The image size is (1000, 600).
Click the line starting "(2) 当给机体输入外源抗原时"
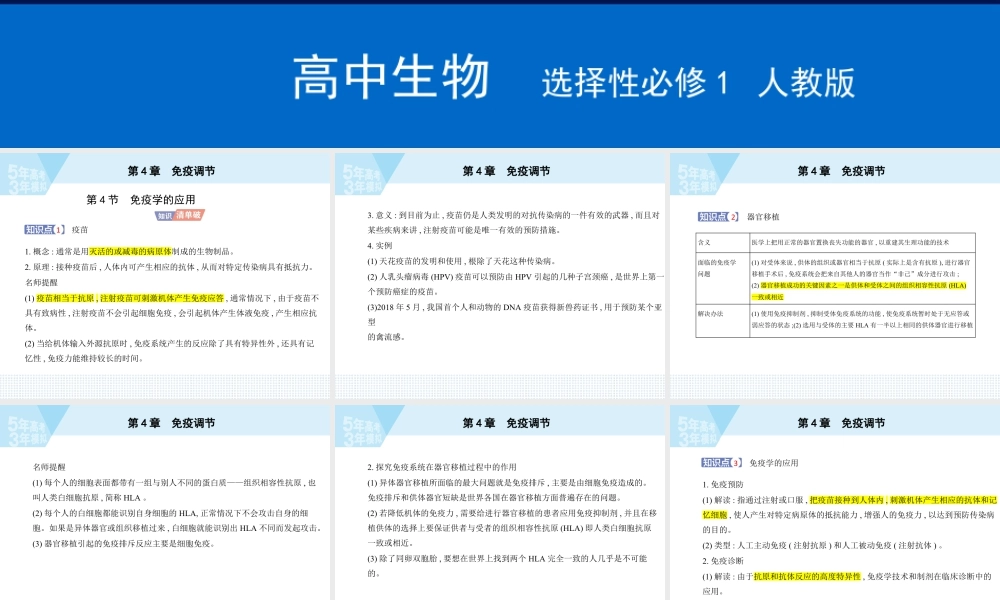point(169,344)
